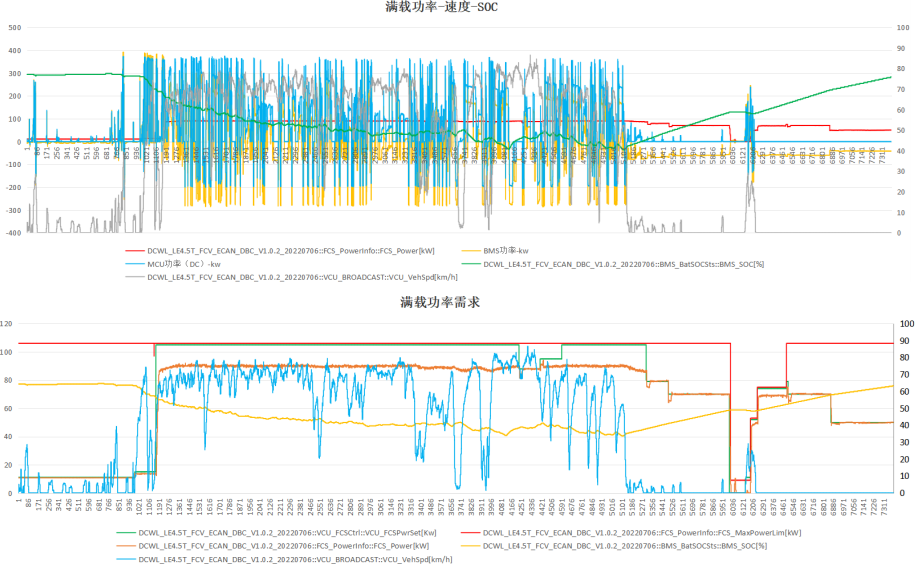Click the blue MCU功率 (DC) legend marker
918x573 pixels.
point(135,264)
